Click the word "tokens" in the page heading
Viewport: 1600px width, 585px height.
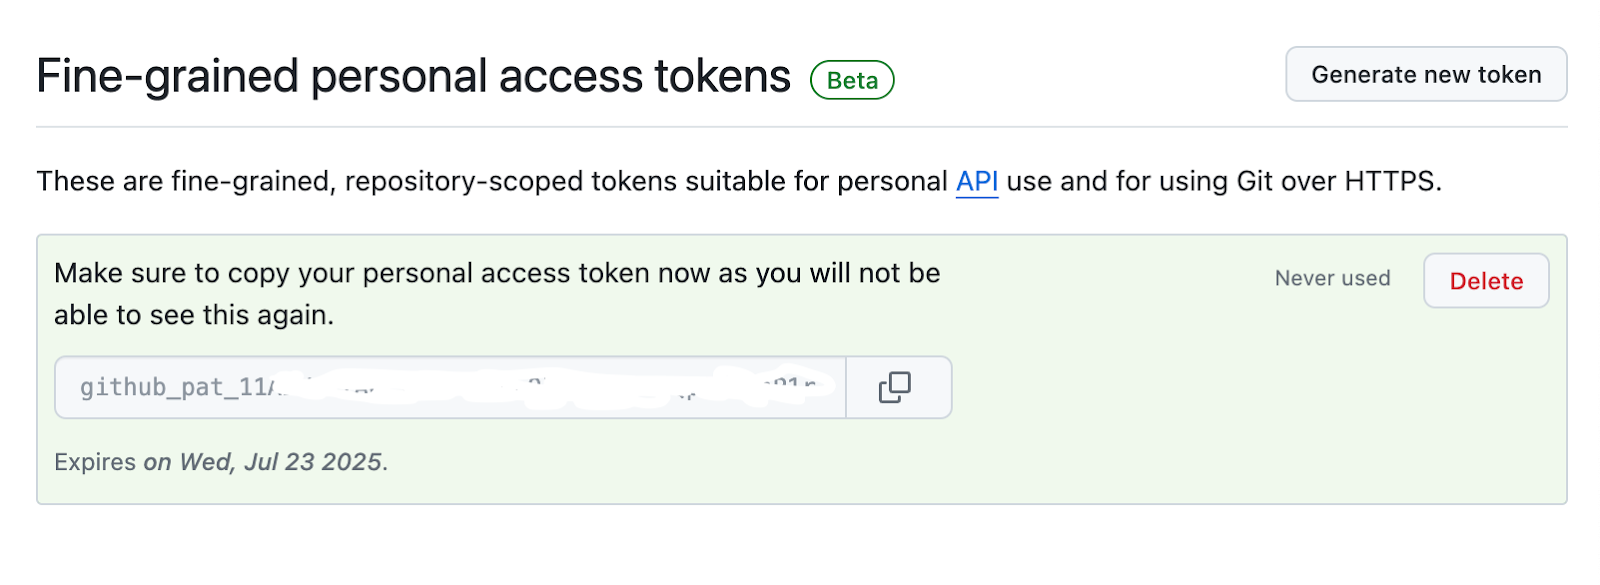722,77
